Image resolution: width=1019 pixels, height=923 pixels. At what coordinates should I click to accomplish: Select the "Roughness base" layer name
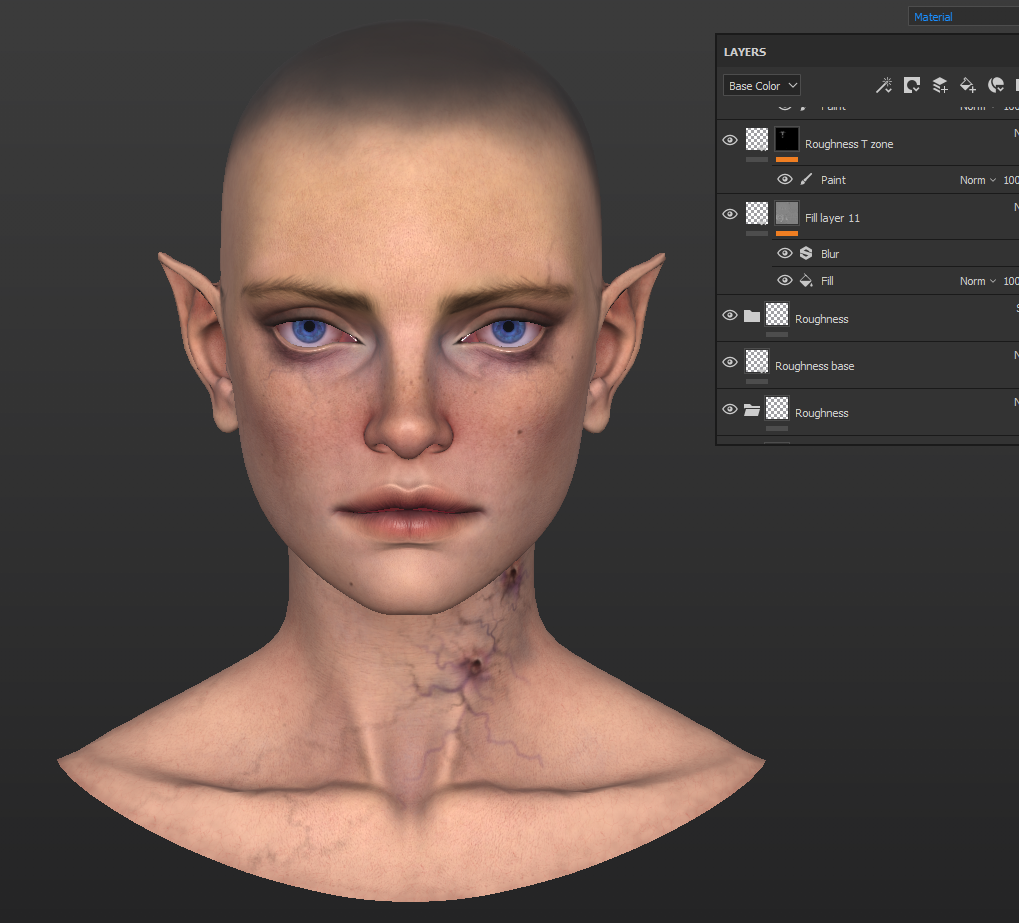coord(814,366)
